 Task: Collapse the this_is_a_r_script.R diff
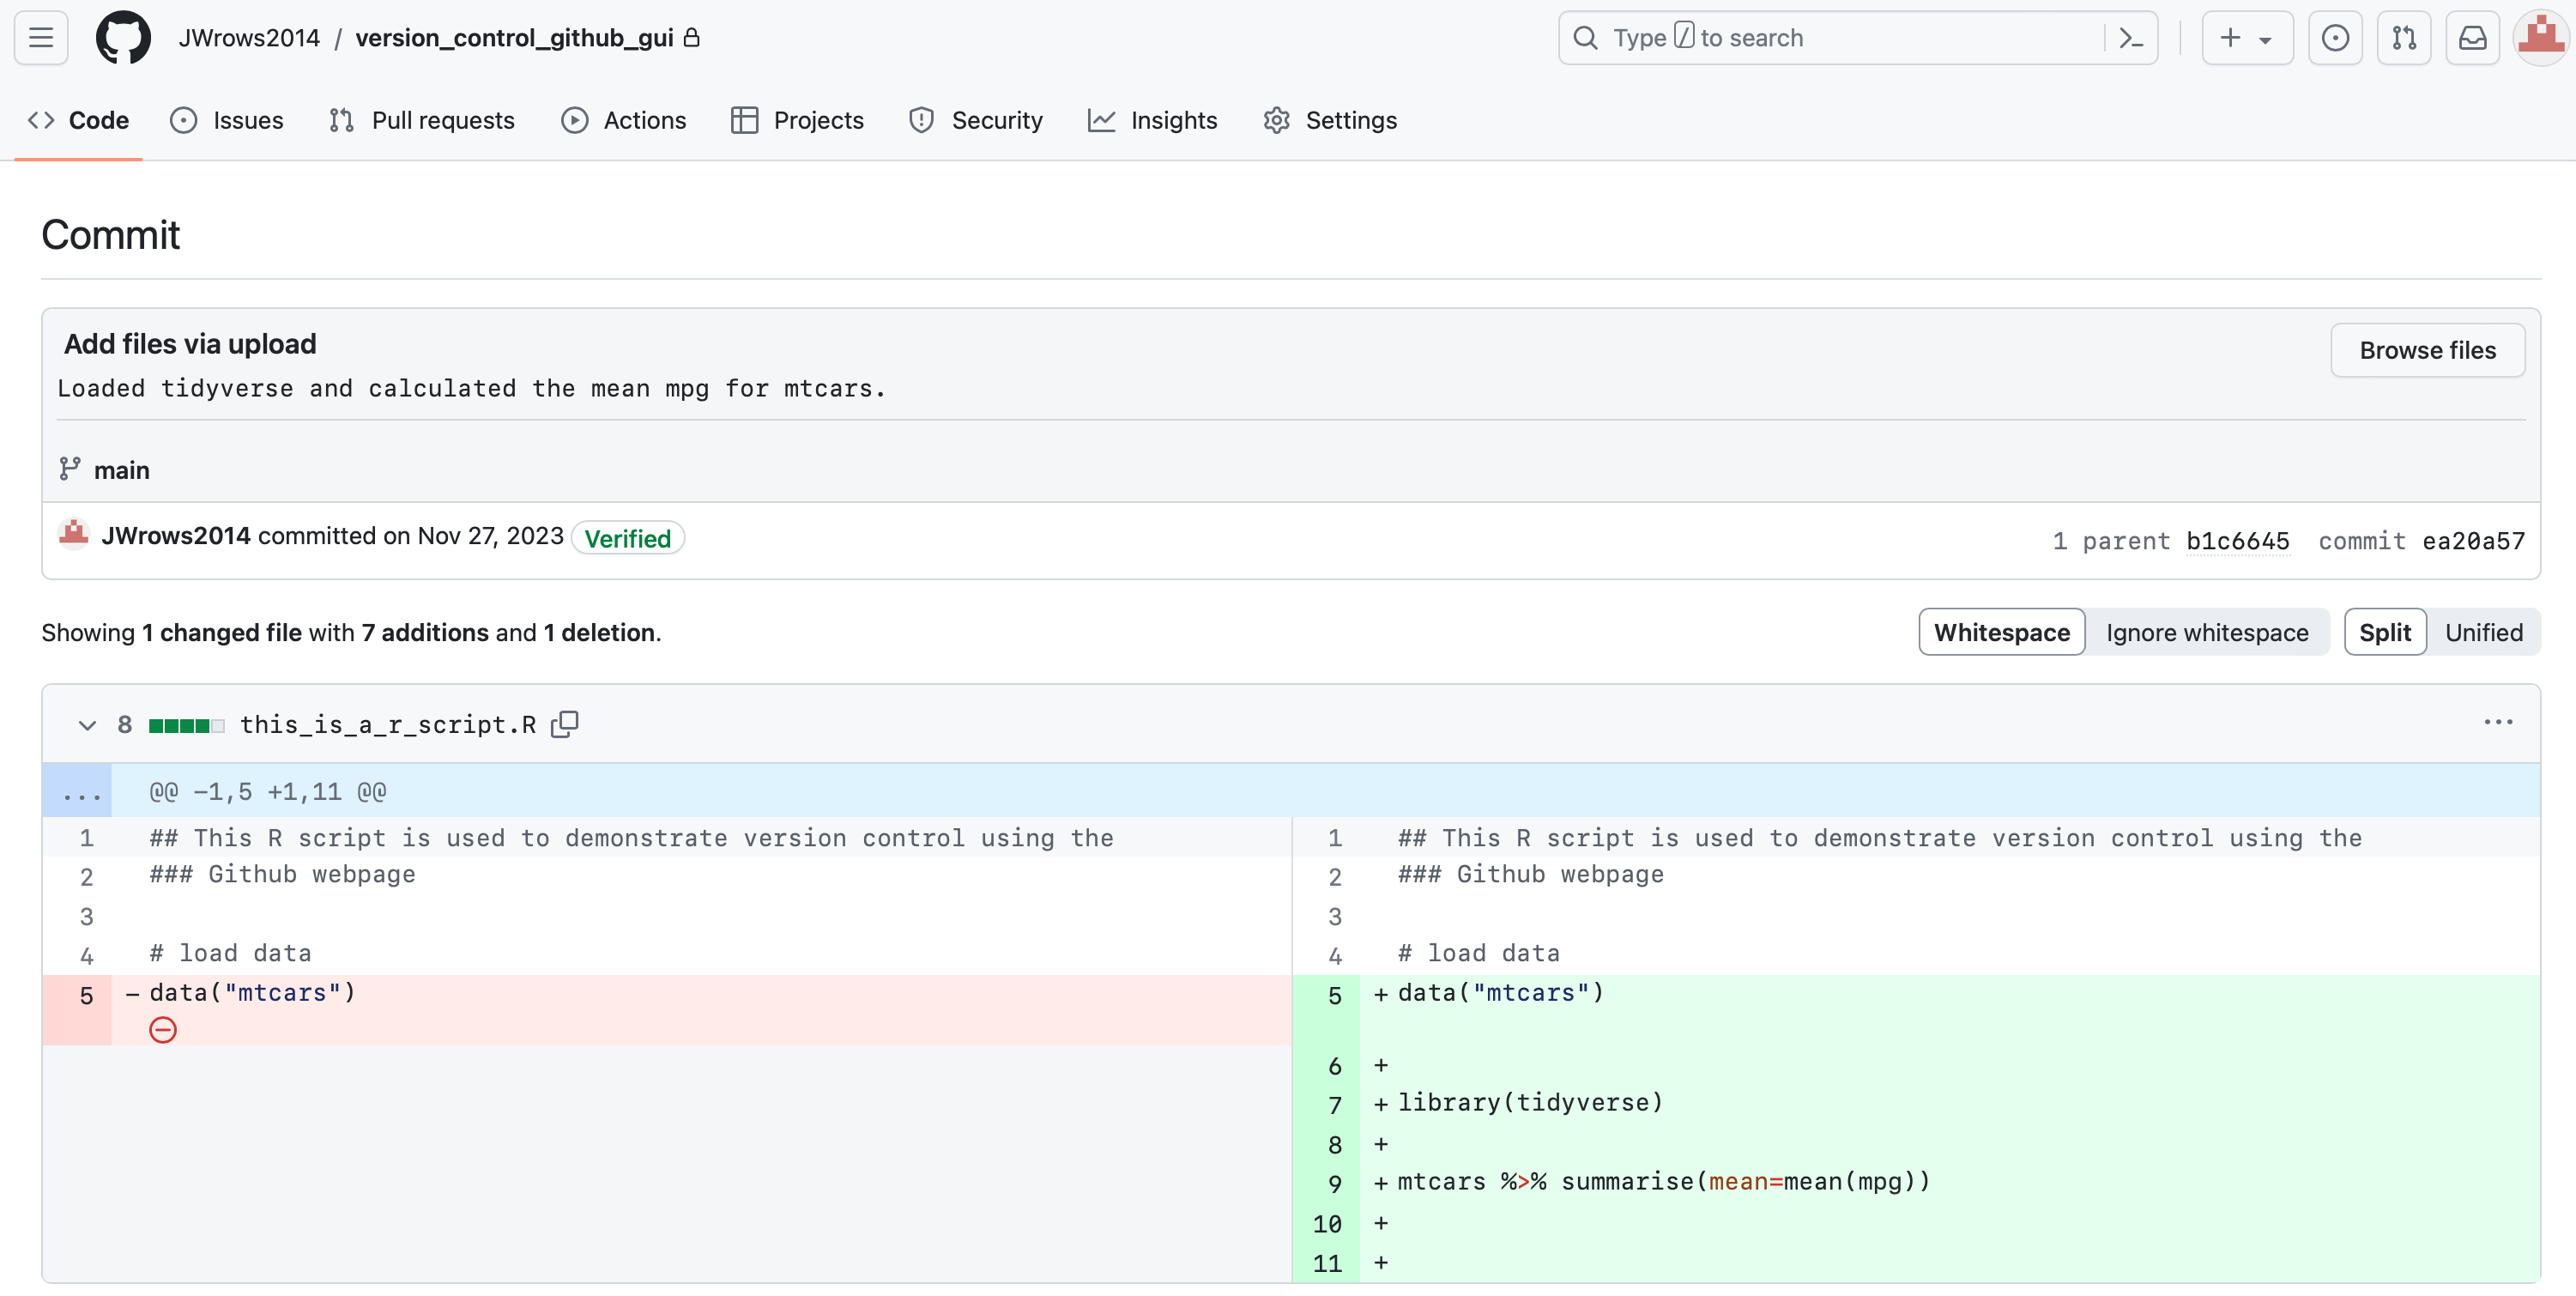87,725
